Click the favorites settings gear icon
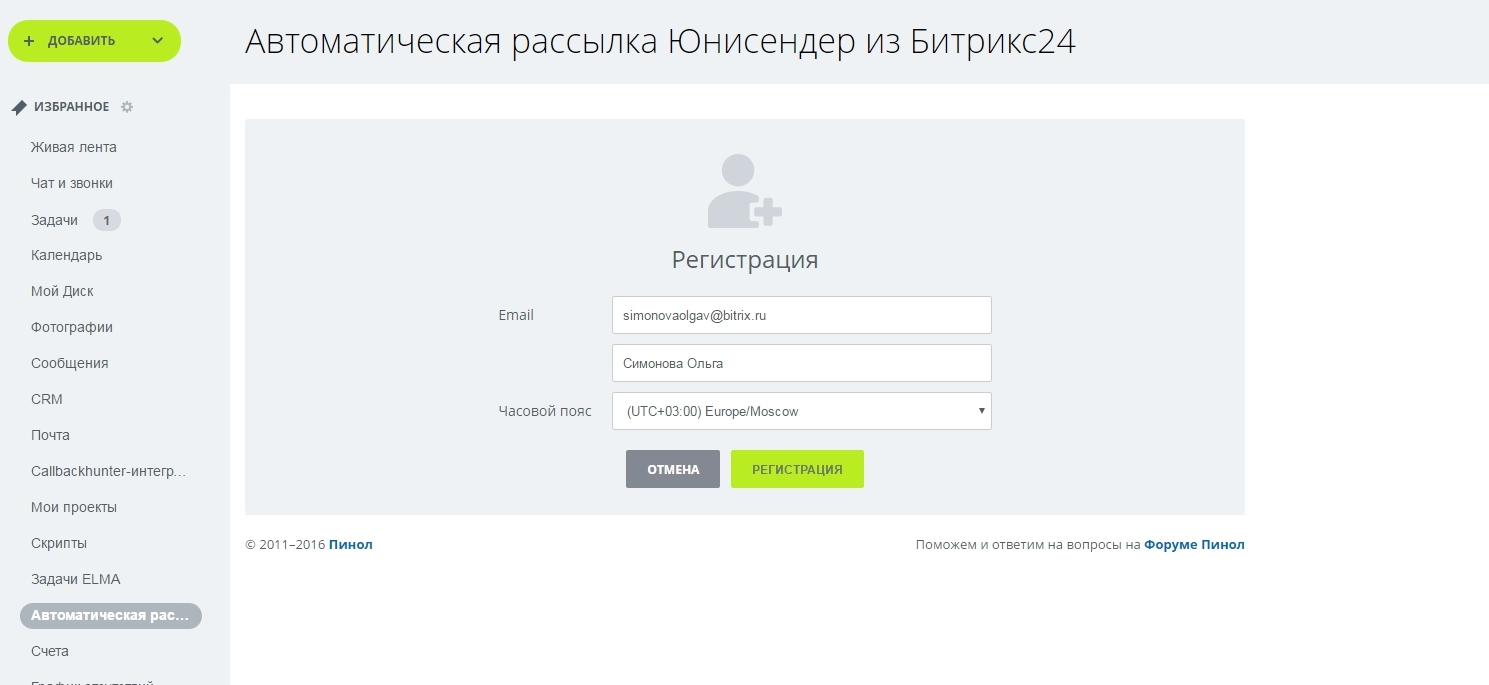 tap(127, 107)
